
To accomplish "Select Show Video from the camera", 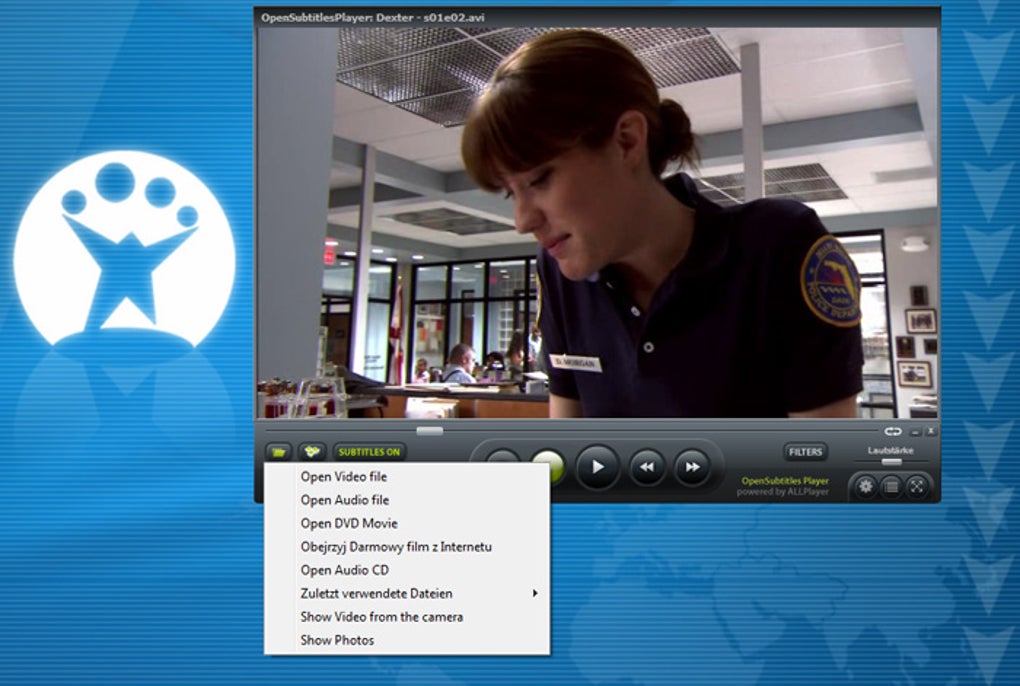I will (407, 617).
